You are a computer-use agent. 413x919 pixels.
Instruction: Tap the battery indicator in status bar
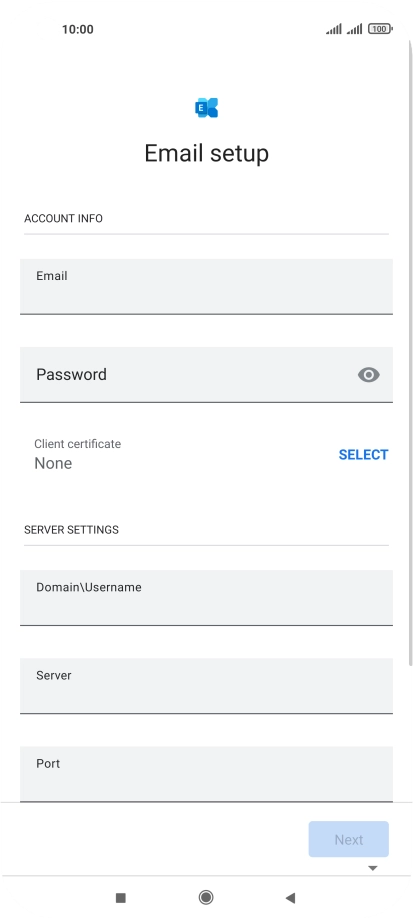pyautogui.click(x=380, y=29)
